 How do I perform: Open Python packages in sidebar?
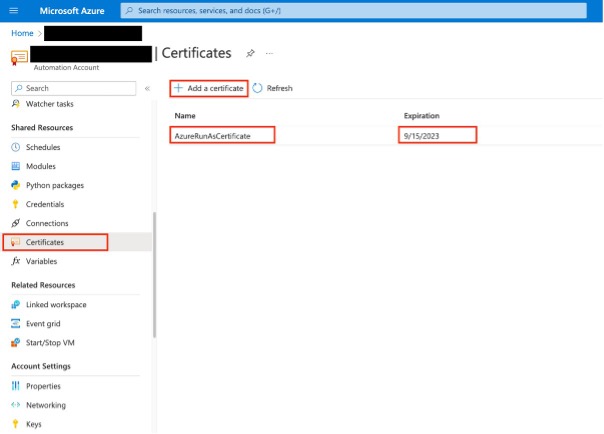pos(55,185)
